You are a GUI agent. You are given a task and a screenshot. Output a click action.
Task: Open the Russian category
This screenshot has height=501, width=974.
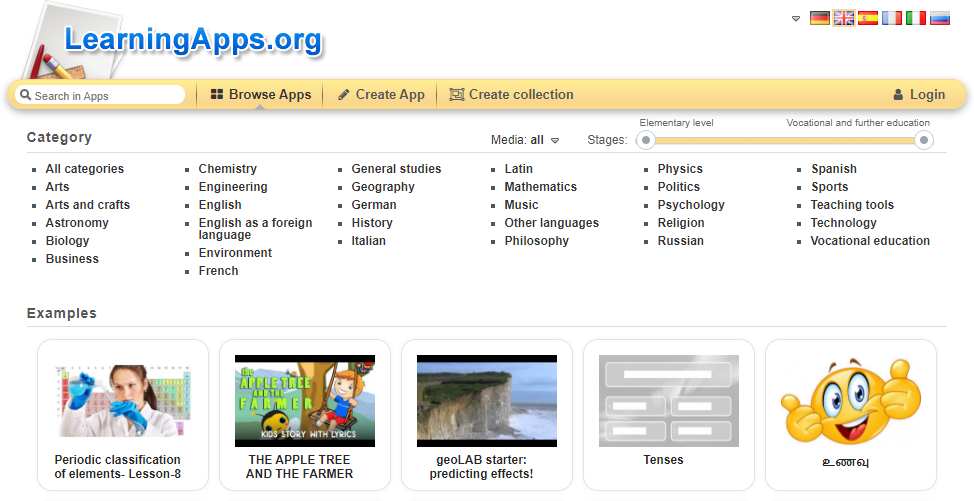pyautogui.click(x=681, y=241)
